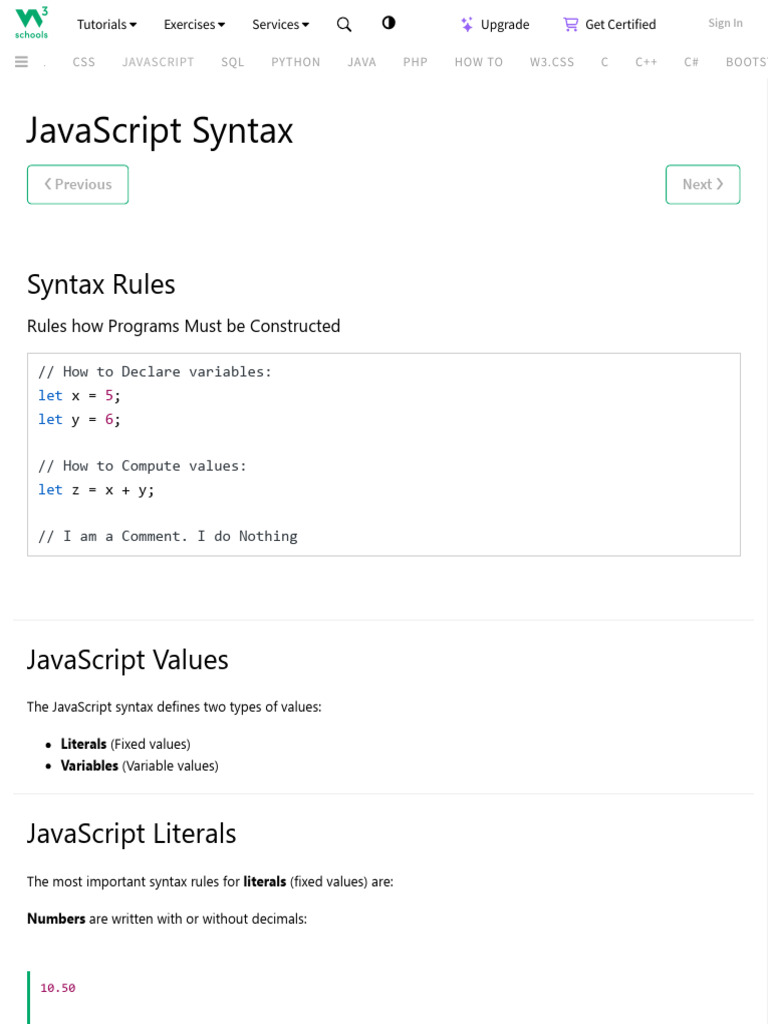This screenshot has height=1024, width=768.
Task: Open the HOW TO section
Action: (479, 62)
